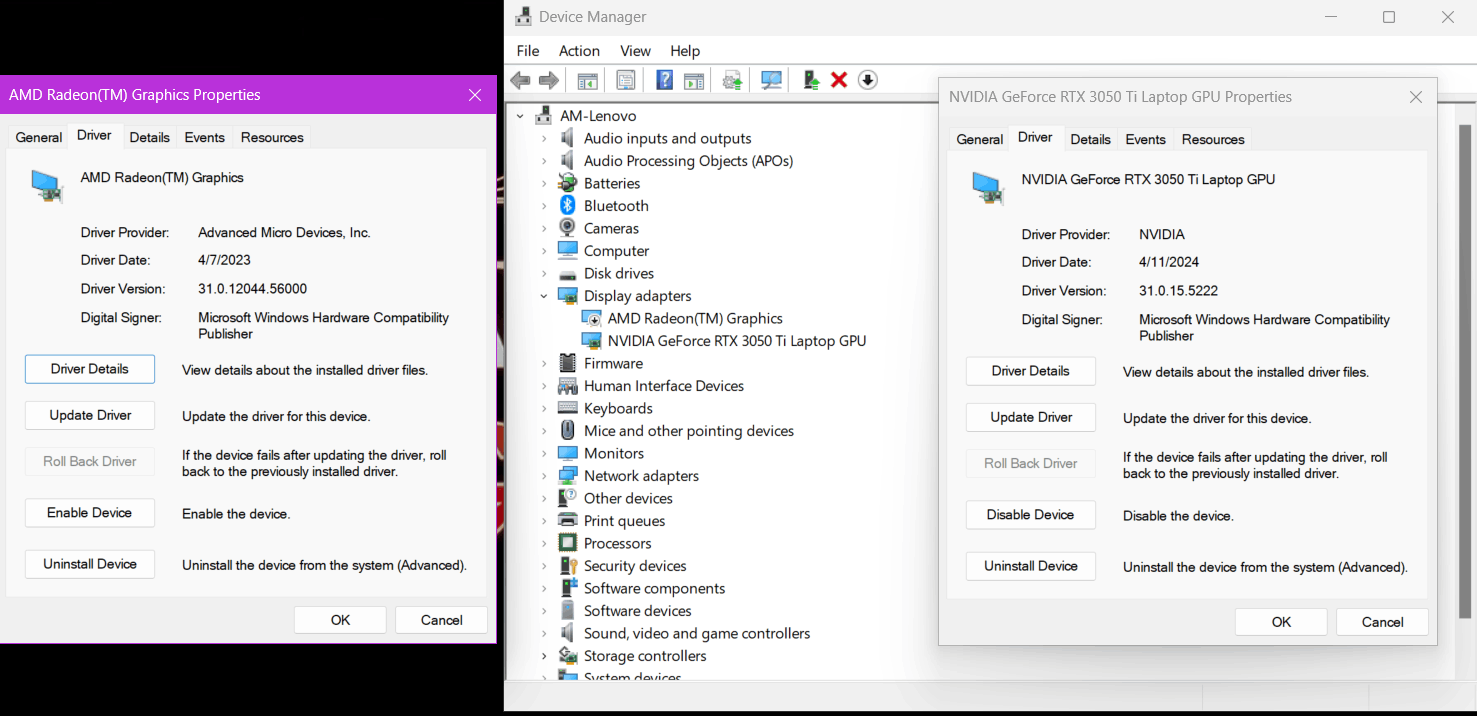Collapse the AM-Lenovo root node
Image resolution: width=1477 pixels, height=716 pixels.
click(520, 116)
